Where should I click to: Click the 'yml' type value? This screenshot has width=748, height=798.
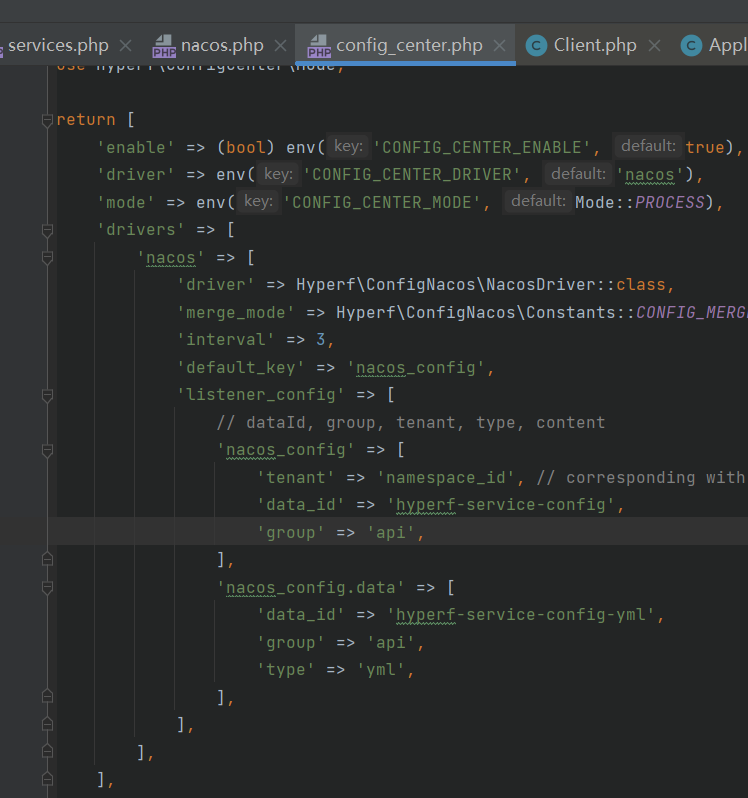(382, 670)
